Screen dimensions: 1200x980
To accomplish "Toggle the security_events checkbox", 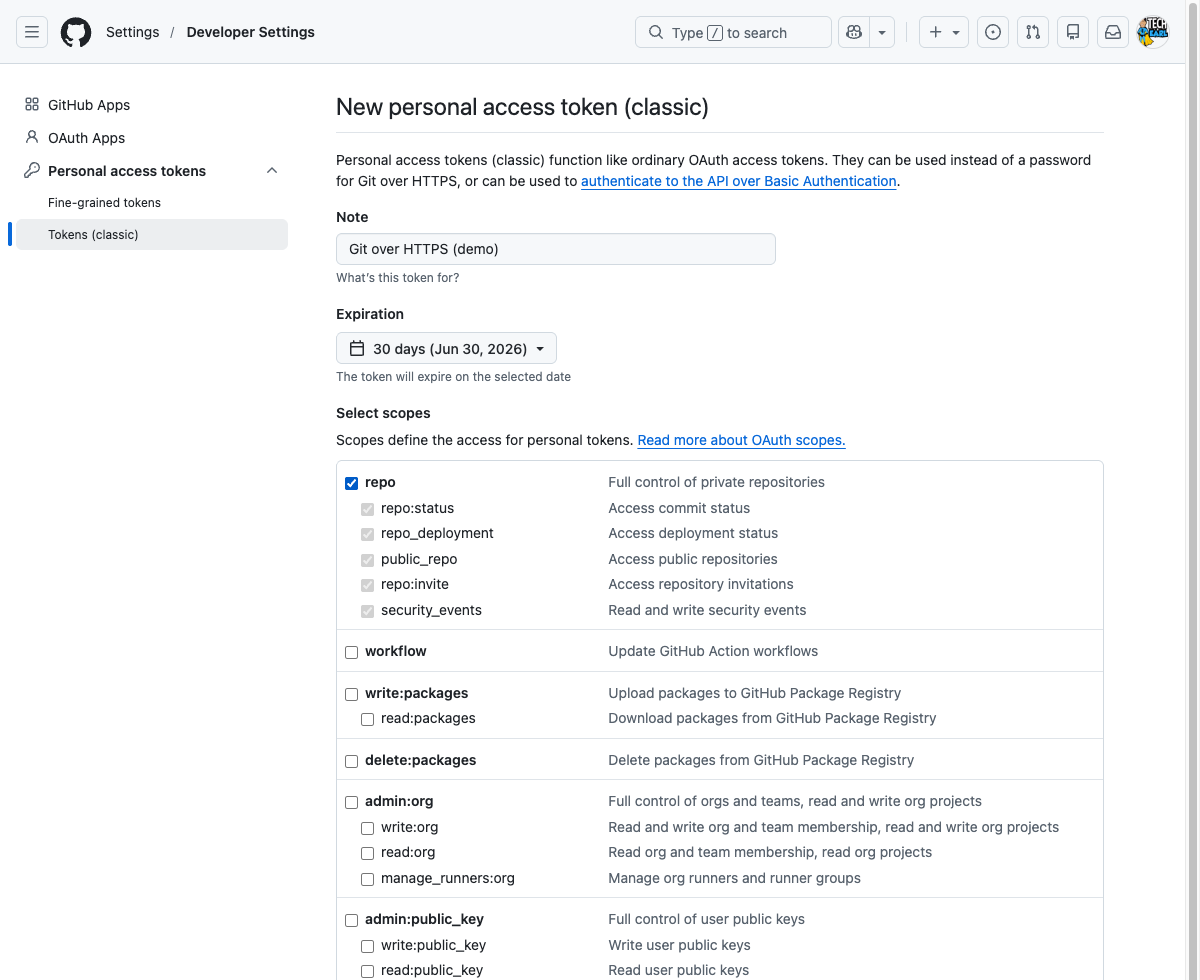I will (x=367, y=611).
